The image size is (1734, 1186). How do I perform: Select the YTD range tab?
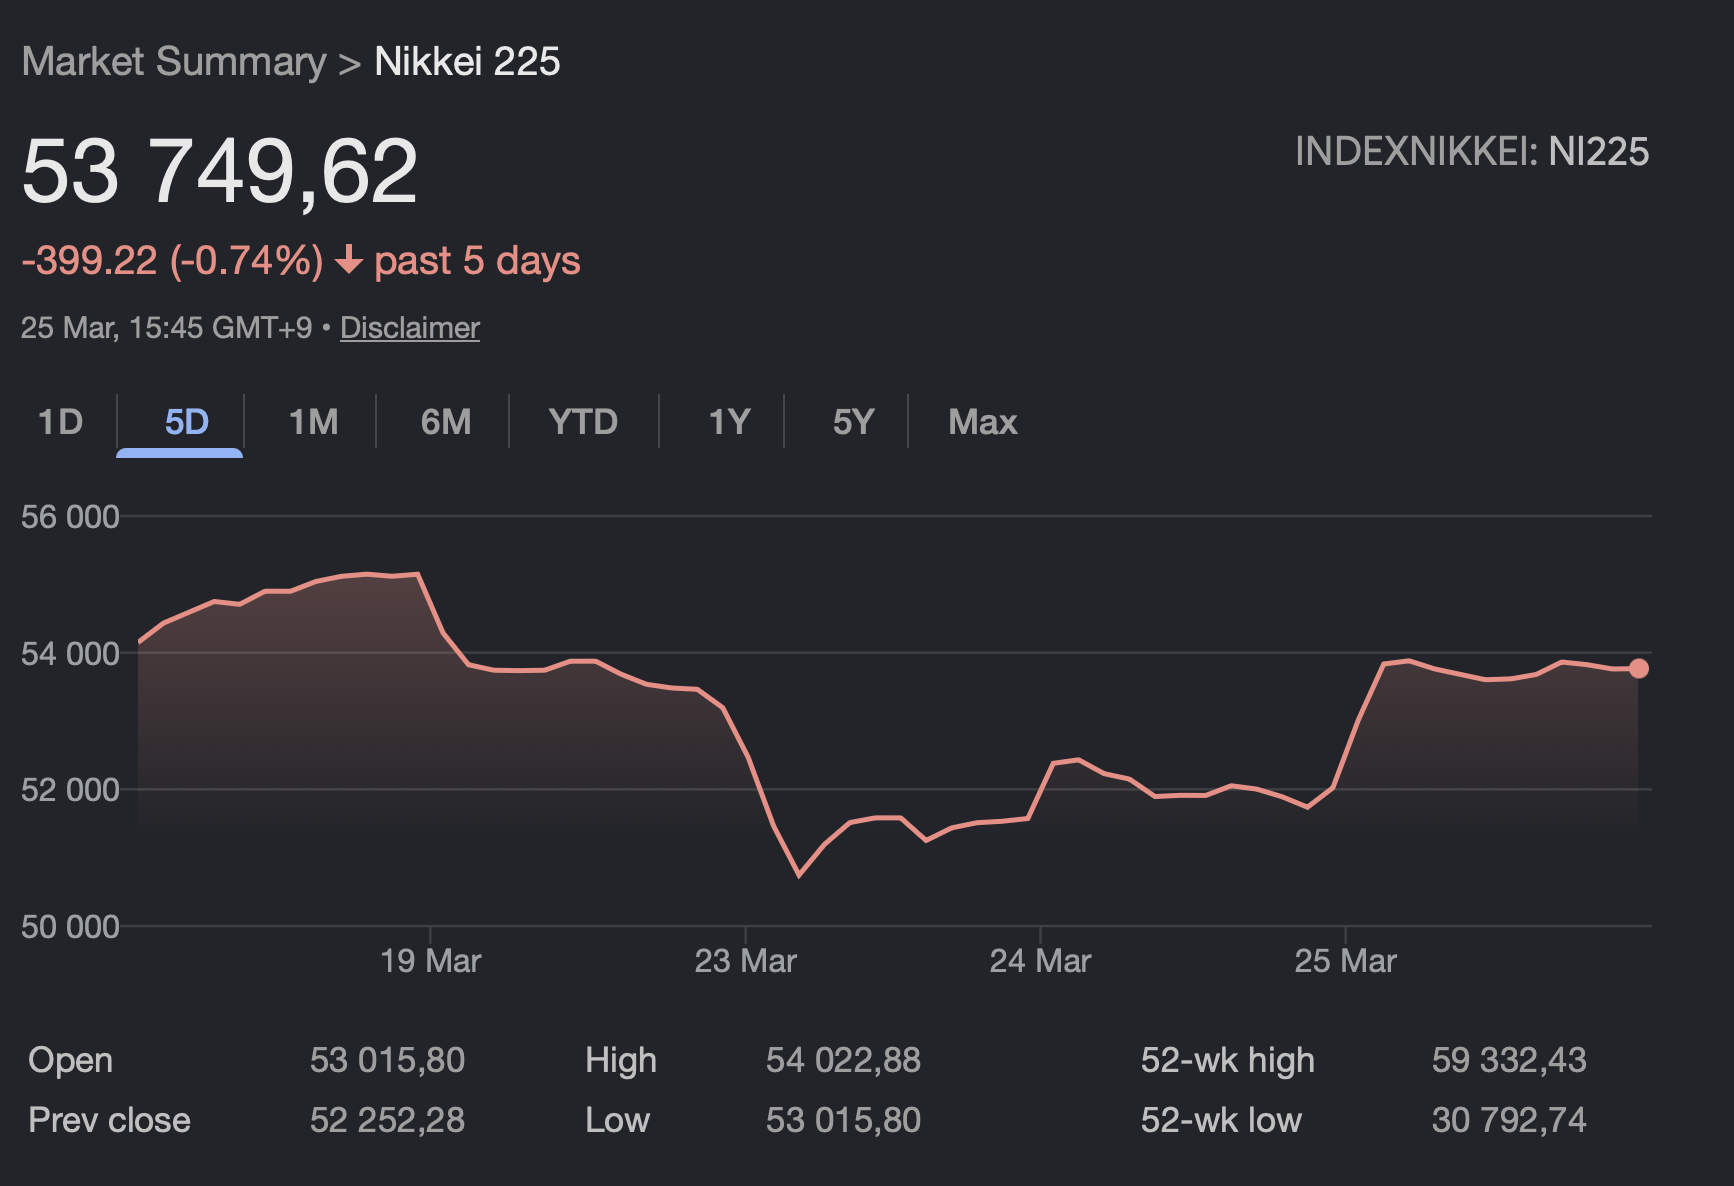[583, 422]
